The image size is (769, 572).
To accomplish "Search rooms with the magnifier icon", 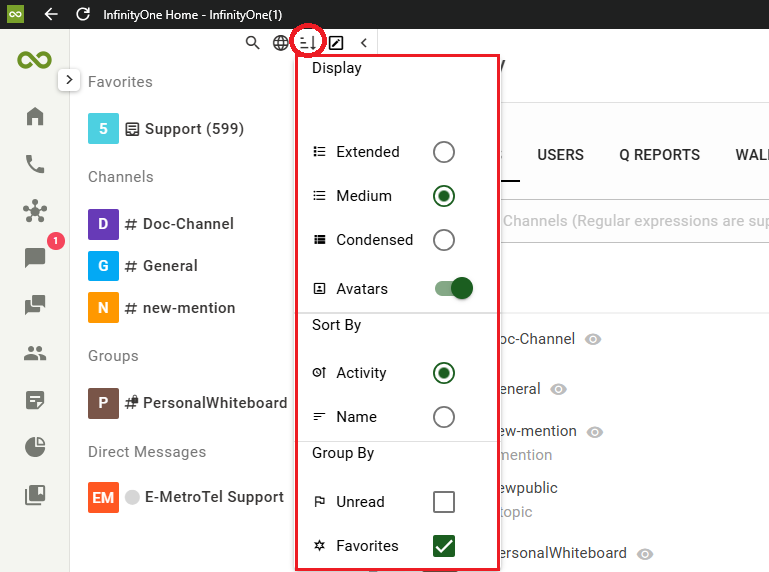I will pos(253,43).
